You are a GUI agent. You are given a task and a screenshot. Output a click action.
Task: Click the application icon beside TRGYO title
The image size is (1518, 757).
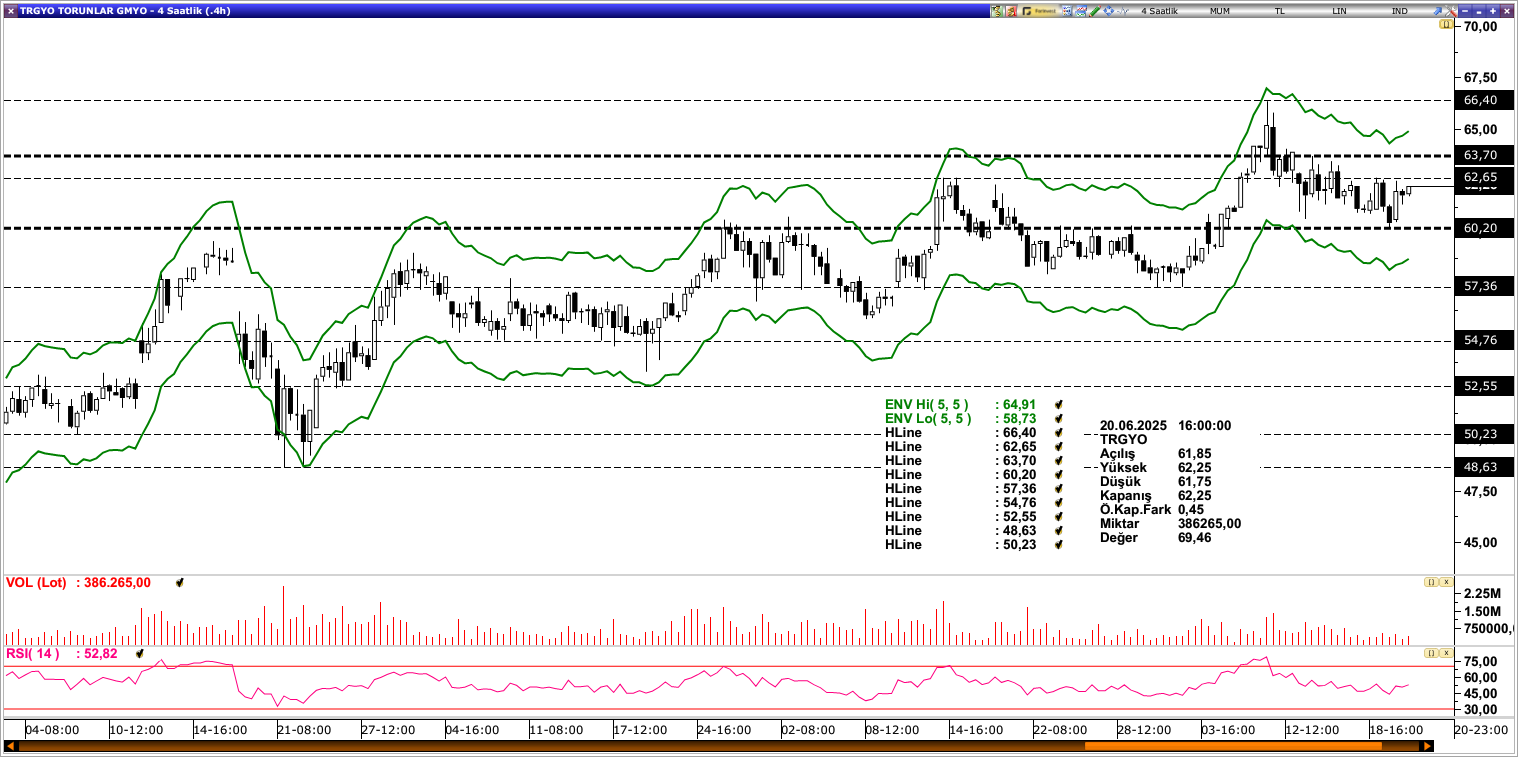pos(9,10)
